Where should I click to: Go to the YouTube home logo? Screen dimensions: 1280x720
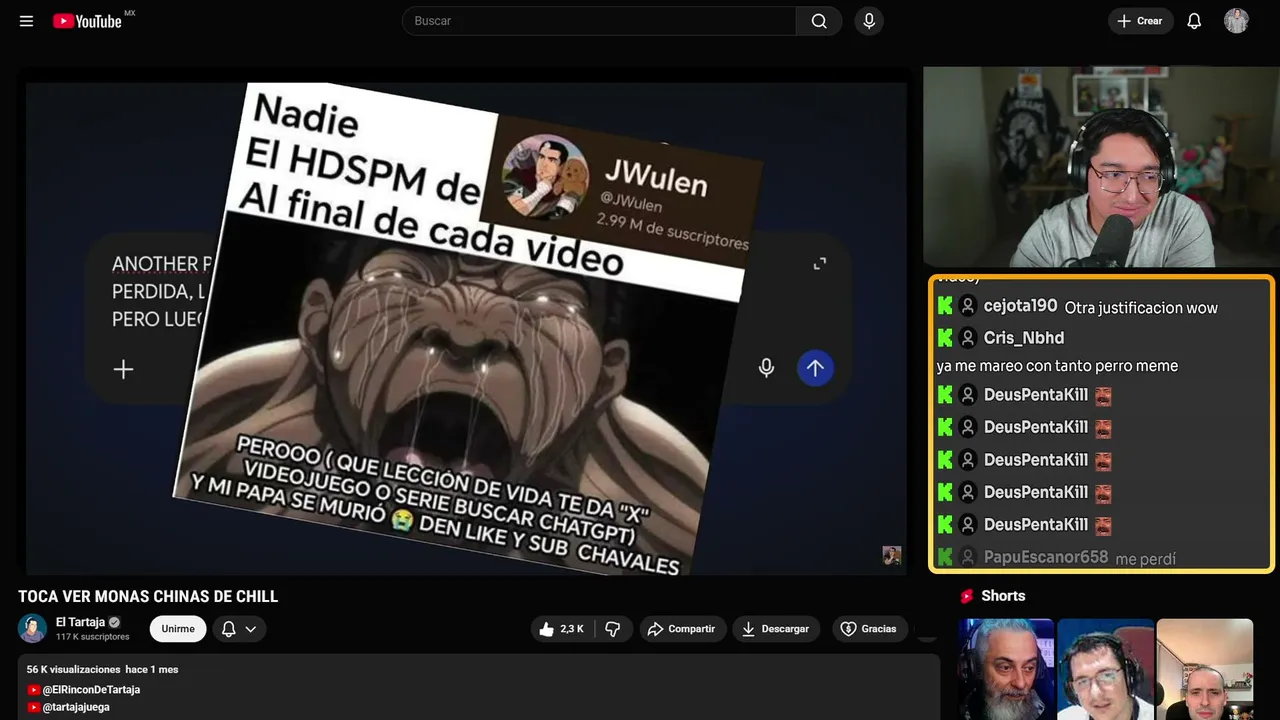click(x=88, y=21)
